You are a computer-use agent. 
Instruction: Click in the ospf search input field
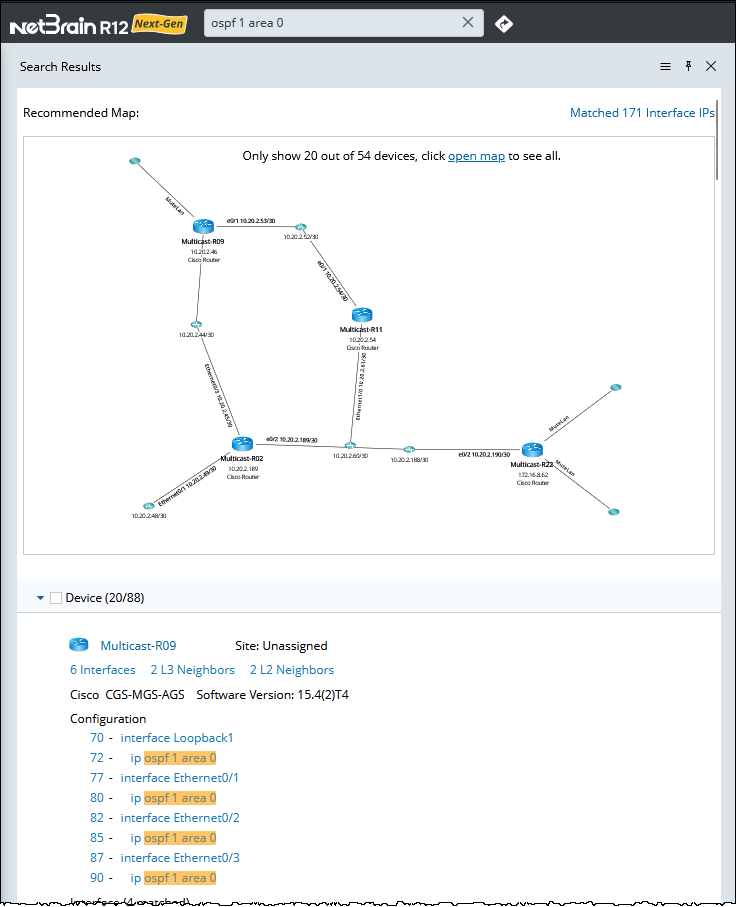(330, 23)
